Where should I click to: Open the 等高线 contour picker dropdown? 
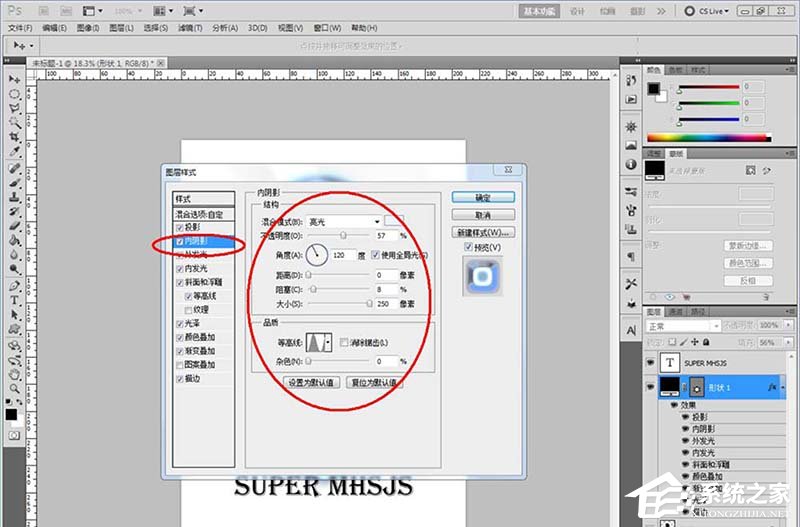(329, 343)
